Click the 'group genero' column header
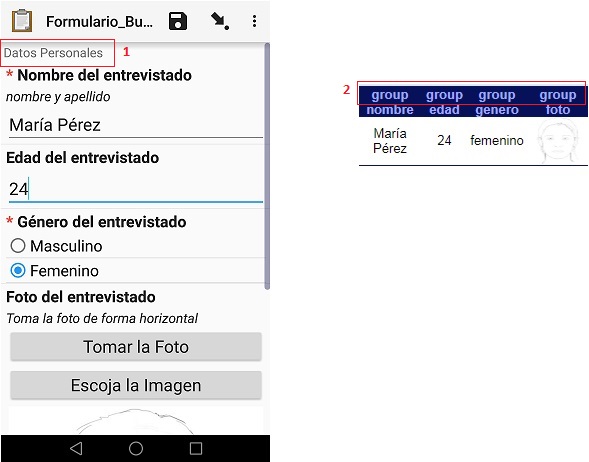 [497, 102]
